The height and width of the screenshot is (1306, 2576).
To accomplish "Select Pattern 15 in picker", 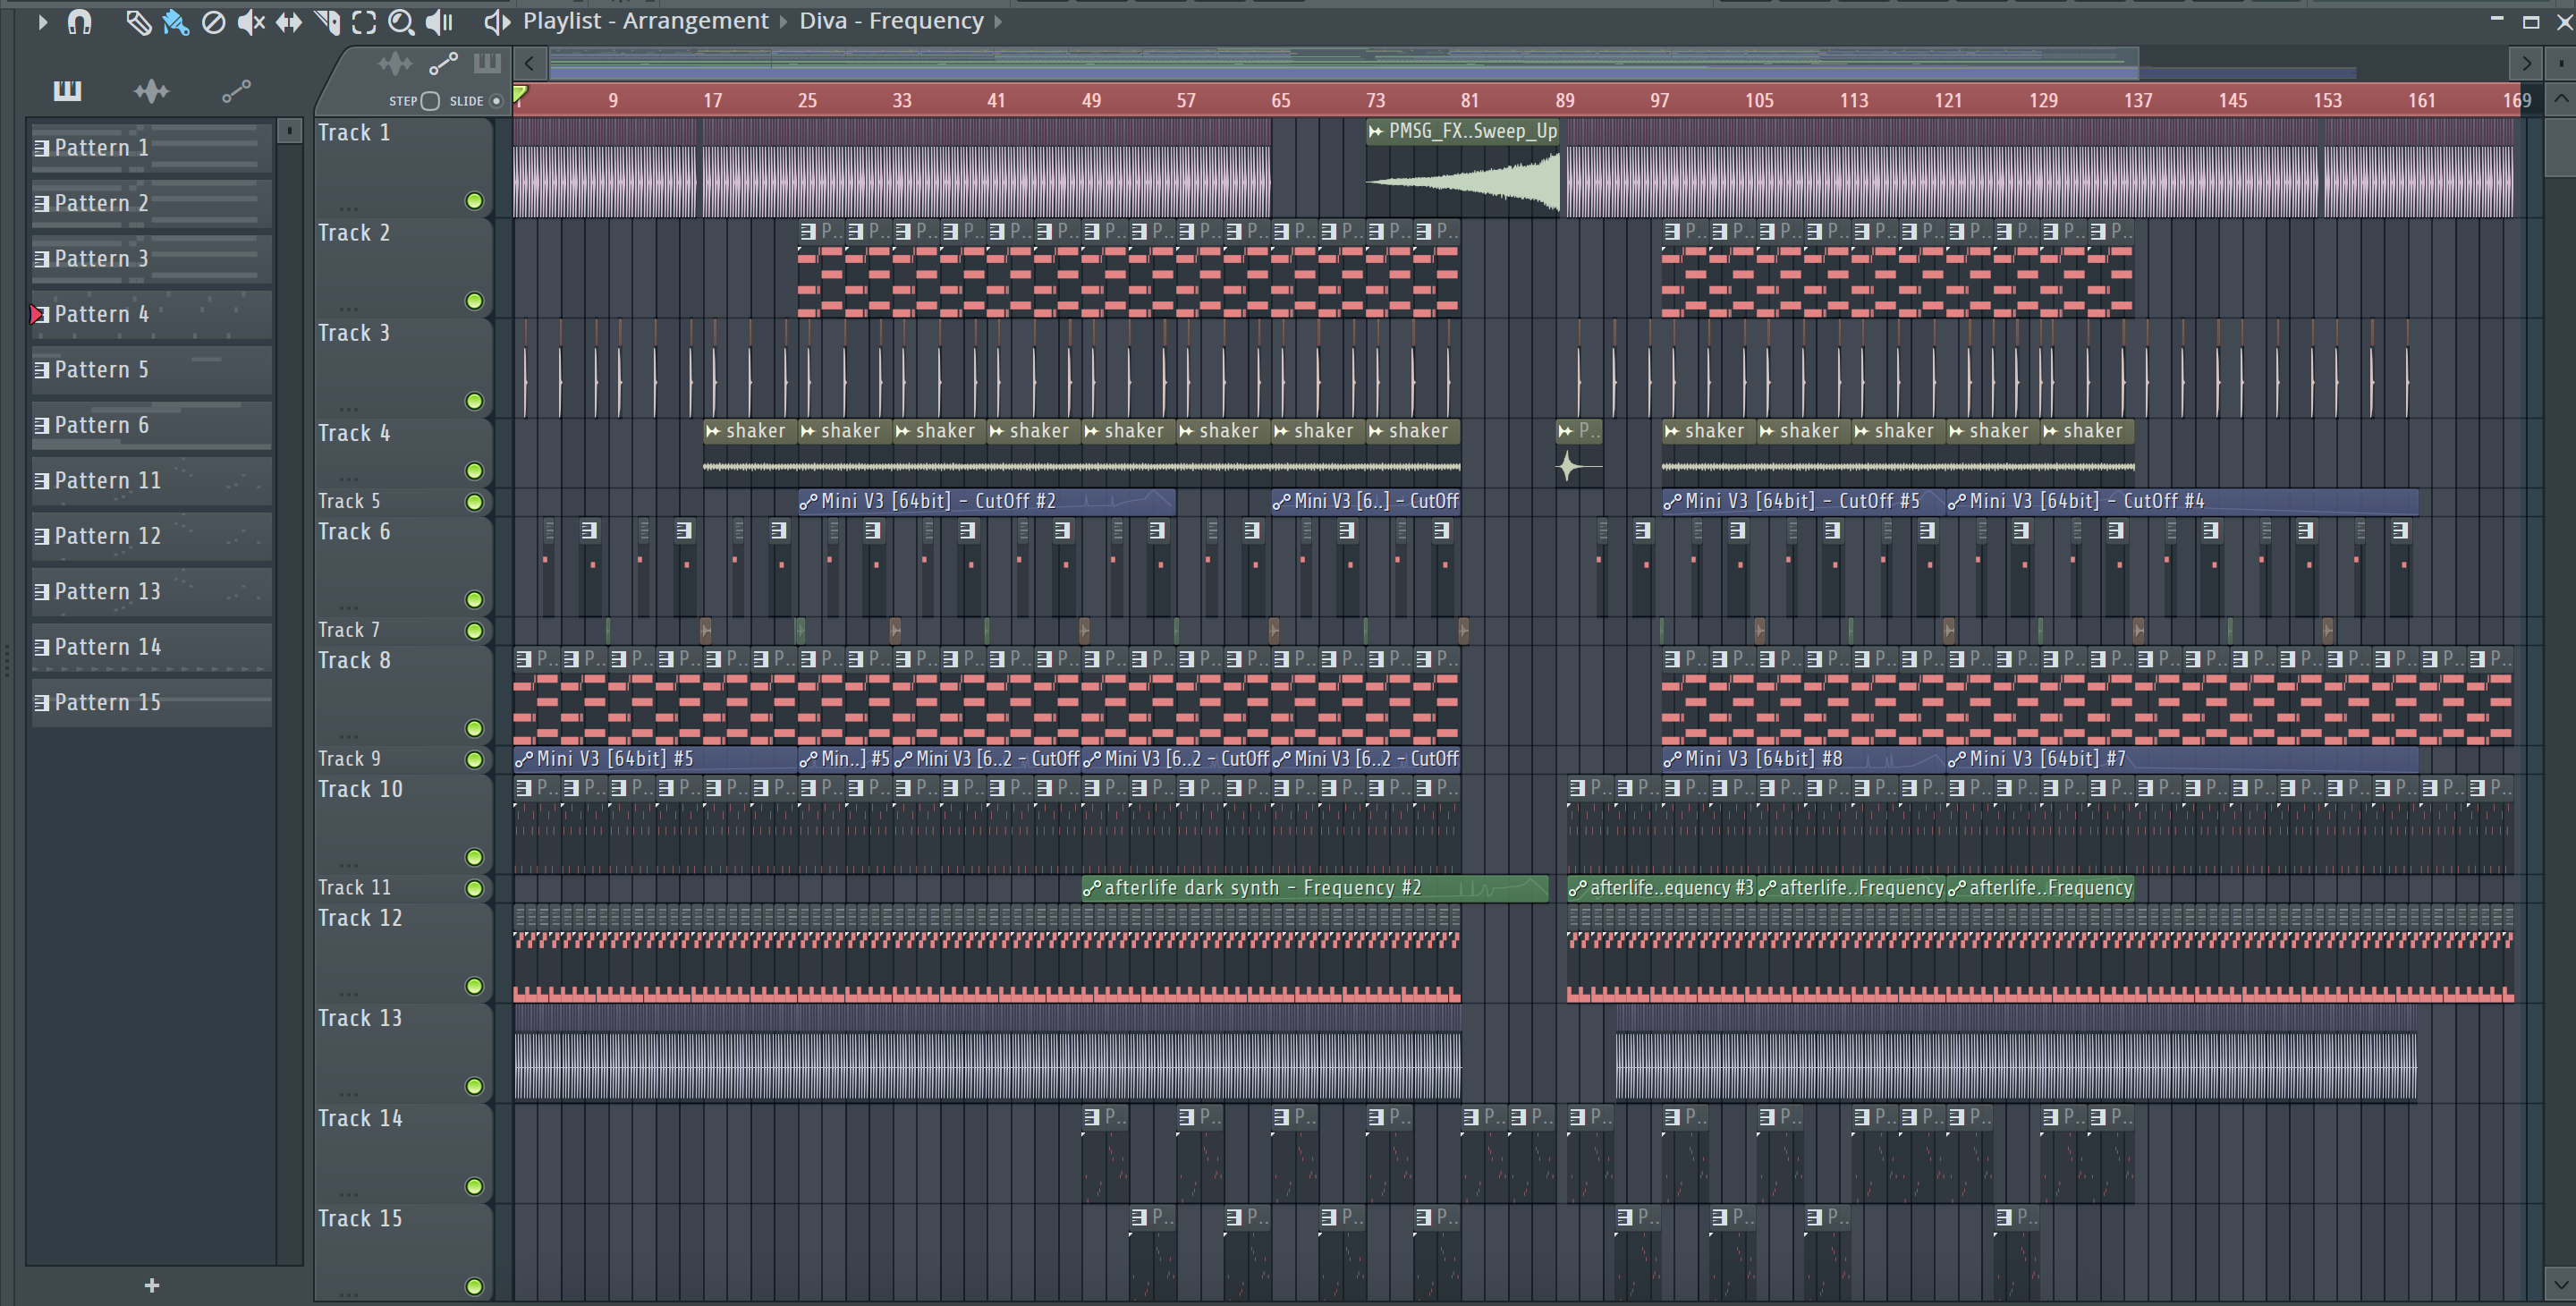I will [x=151, y=703].
